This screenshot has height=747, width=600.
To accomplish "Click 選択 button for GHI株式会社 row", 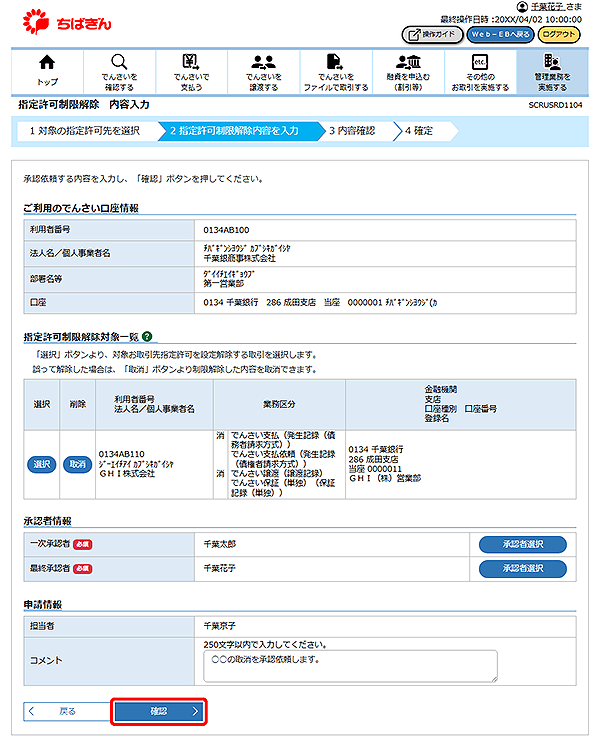I will coord(42,464).
